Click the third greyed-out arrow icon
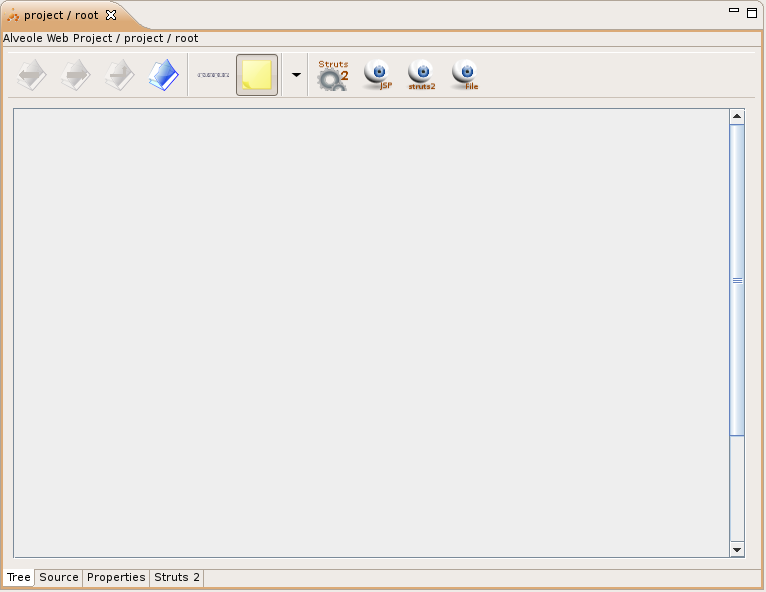766x592 pixels. click(x=120, y=76)
